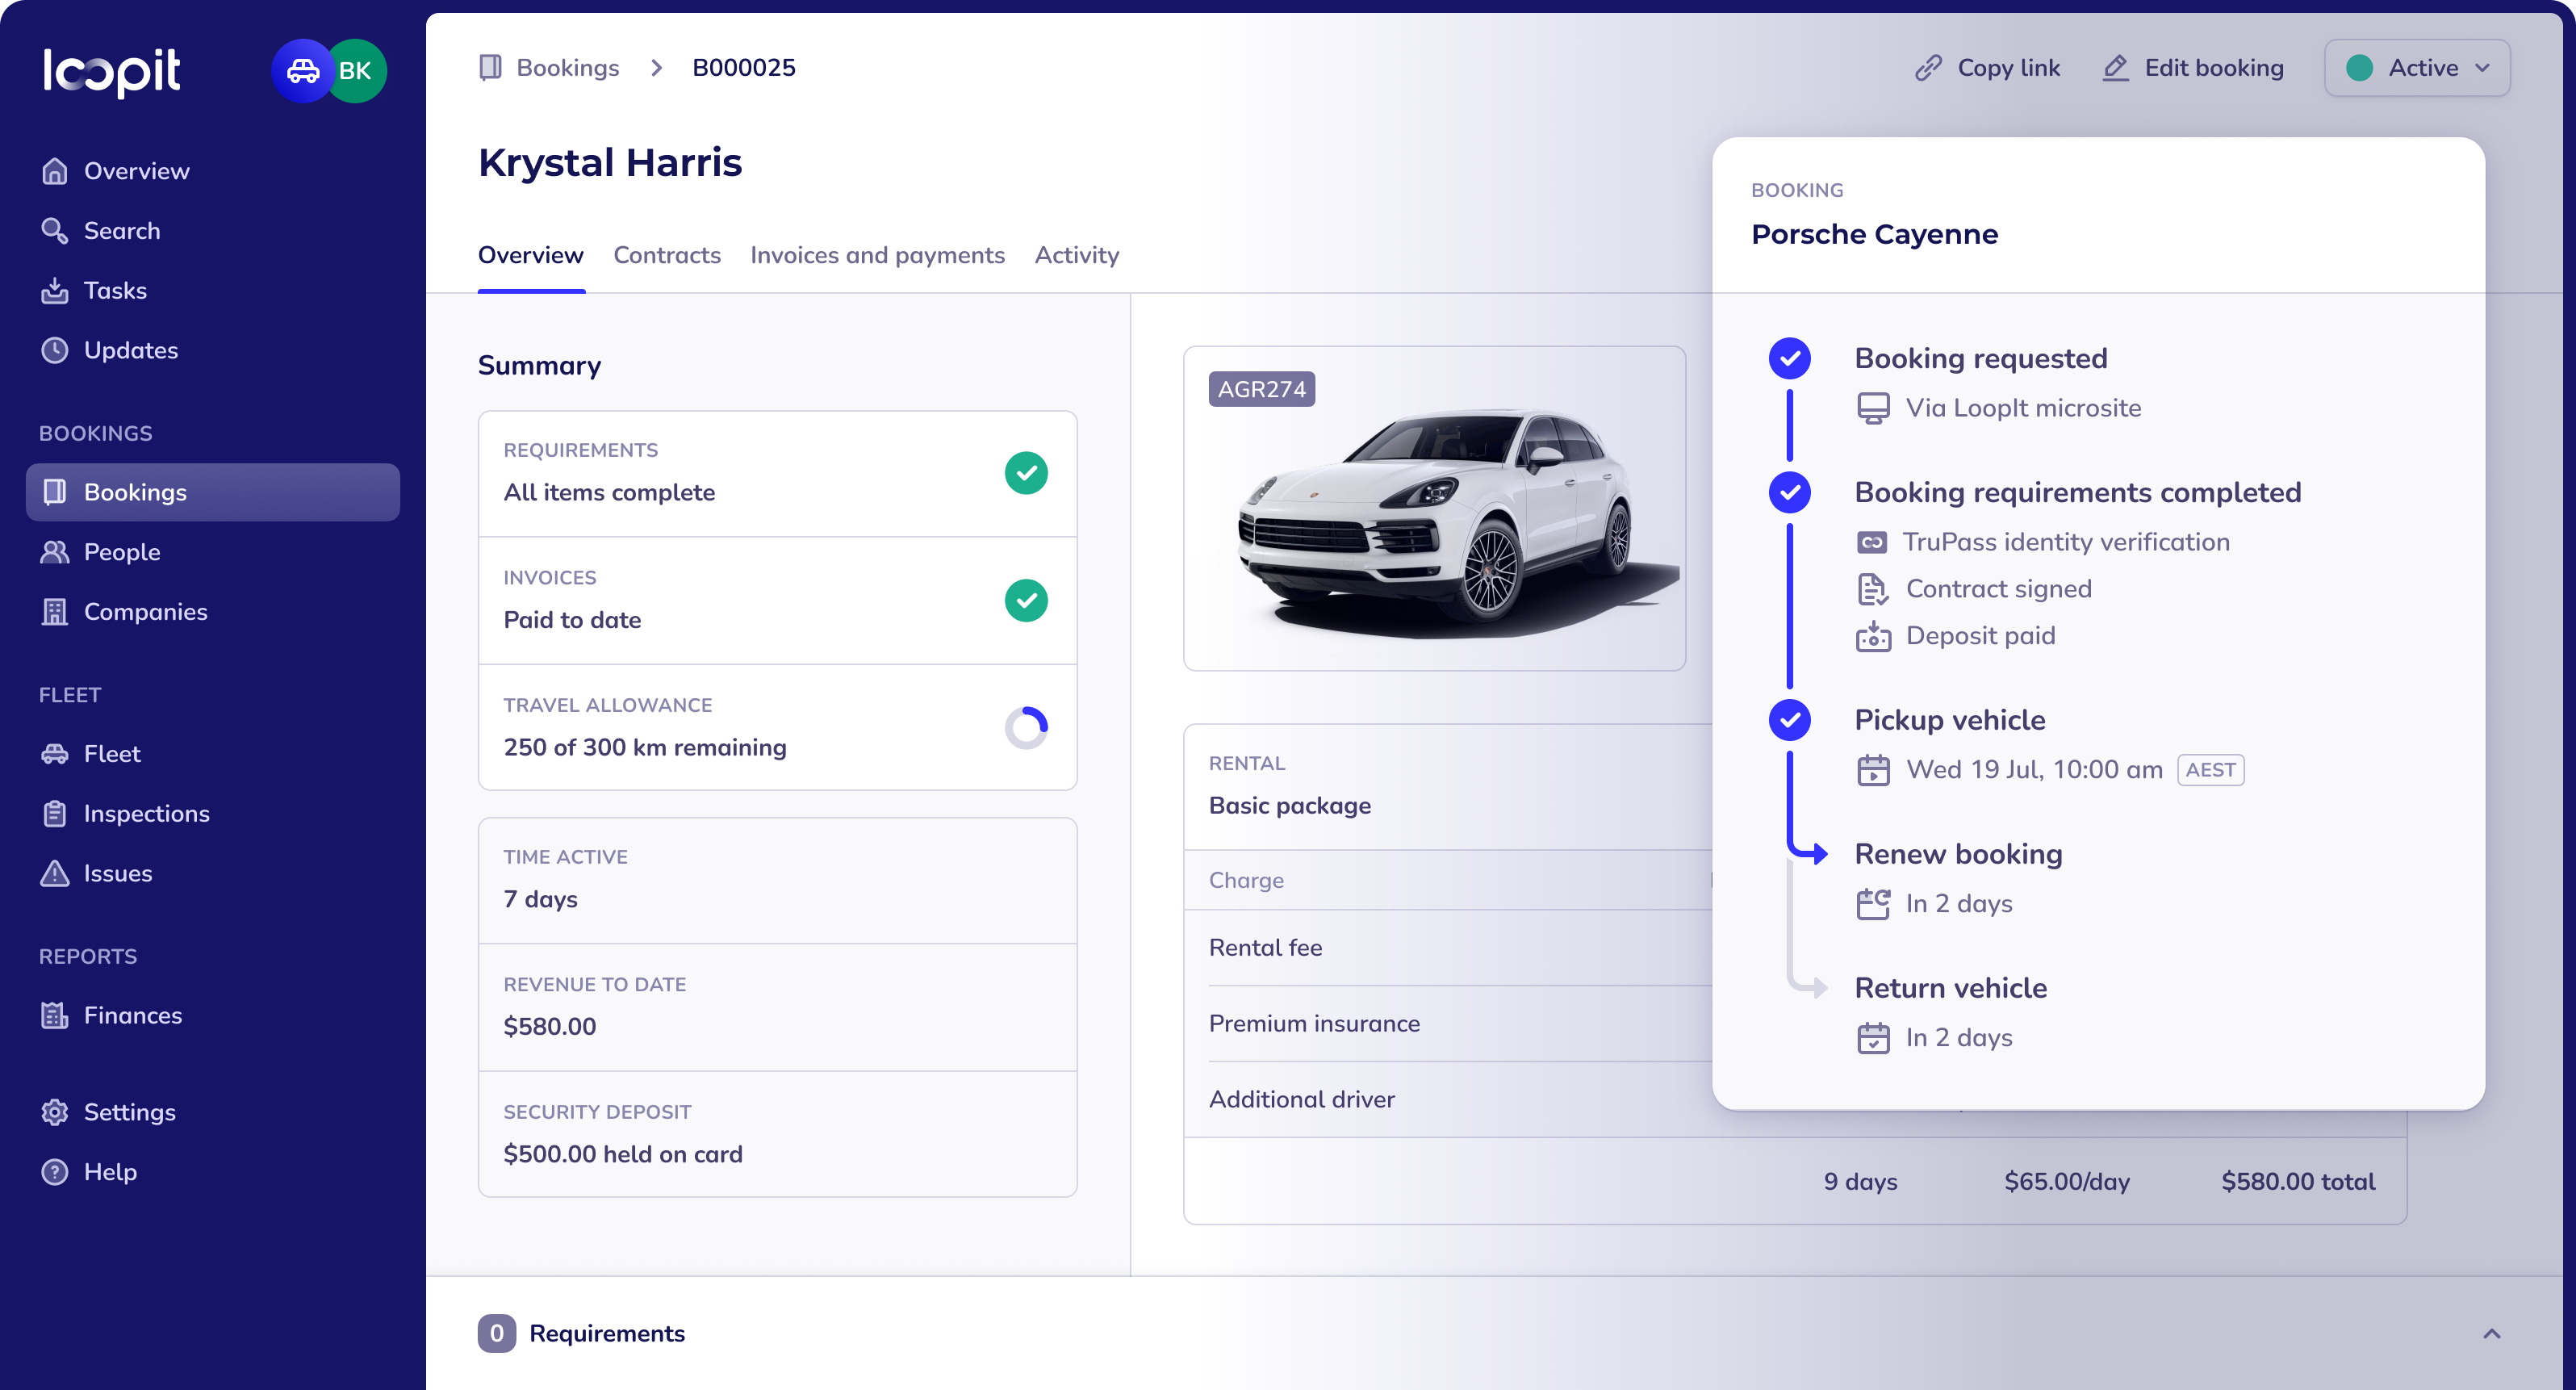Switch to the Contracts tab

click(x=667, y=255)
